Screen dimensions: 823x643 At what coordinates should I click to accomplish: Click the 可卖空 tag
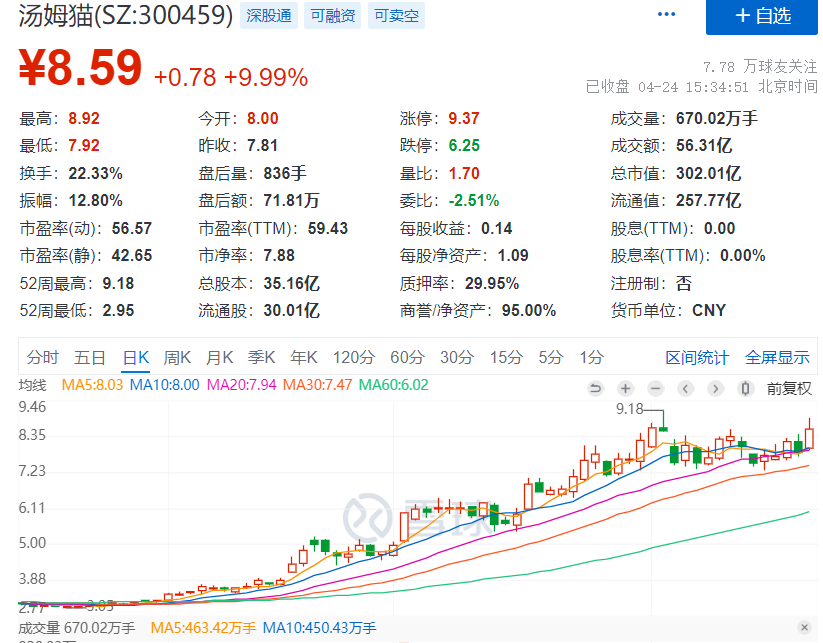[x=396, y=16]
